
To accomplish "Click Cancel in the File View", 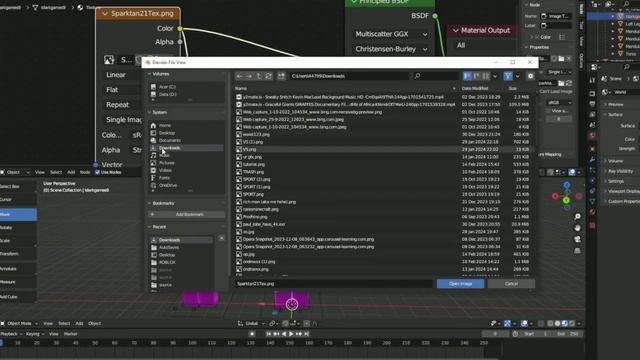I will pyautogui.click(x=511, y=284).
